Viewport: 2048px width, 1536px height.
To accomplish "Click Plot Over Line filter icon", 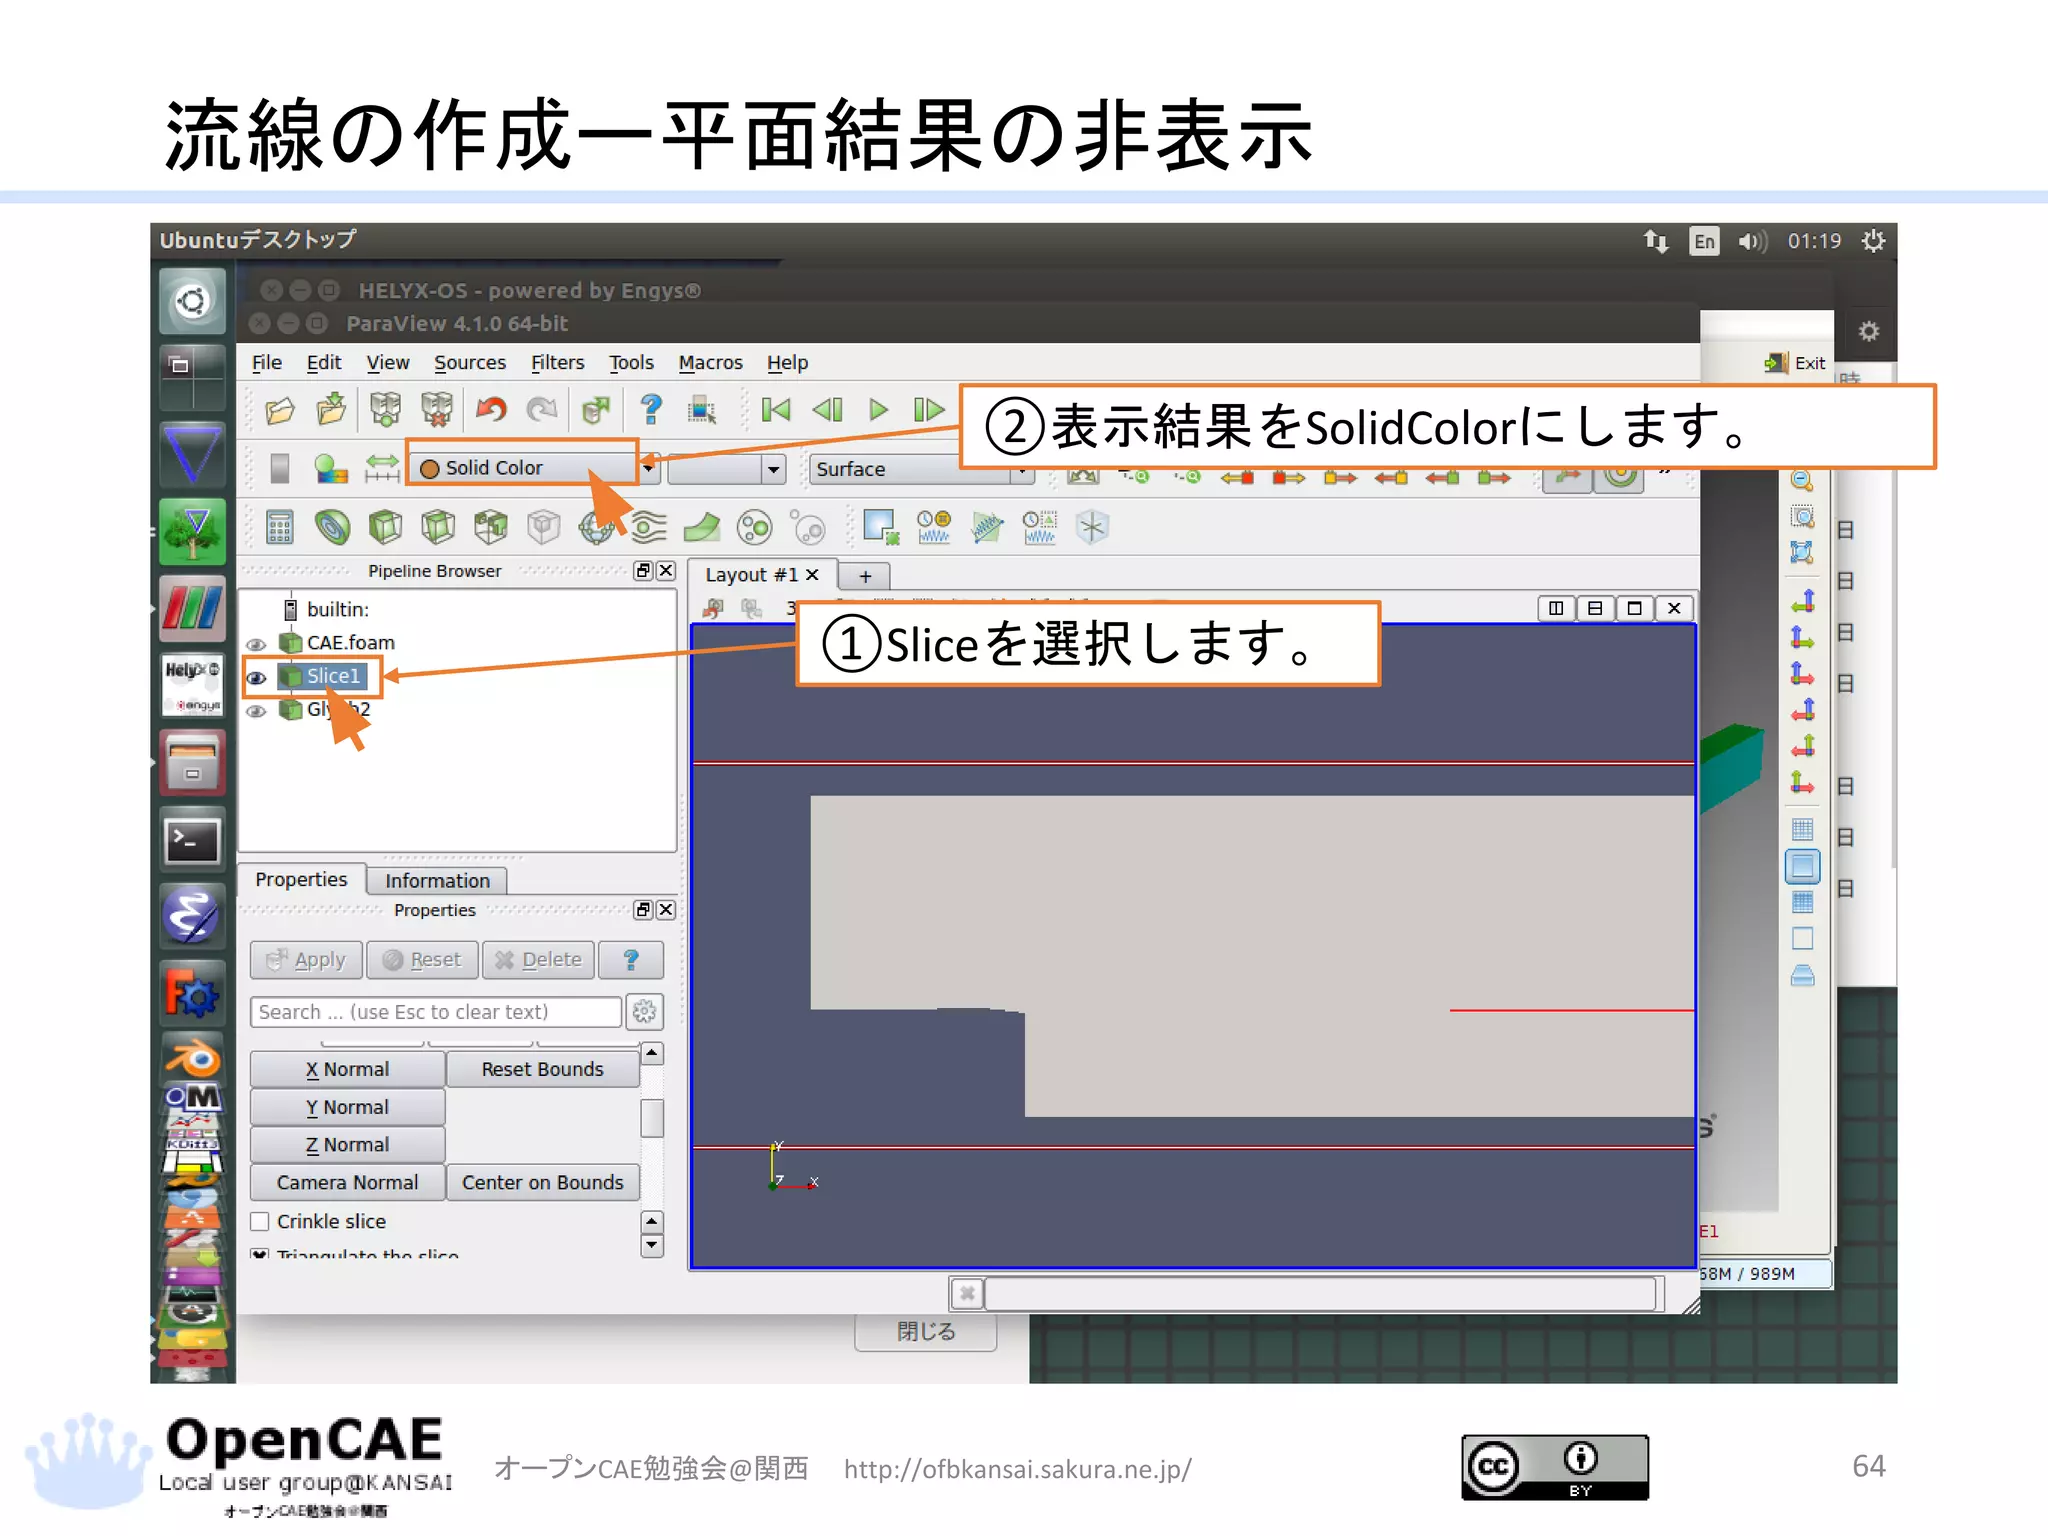I will 987,527.
